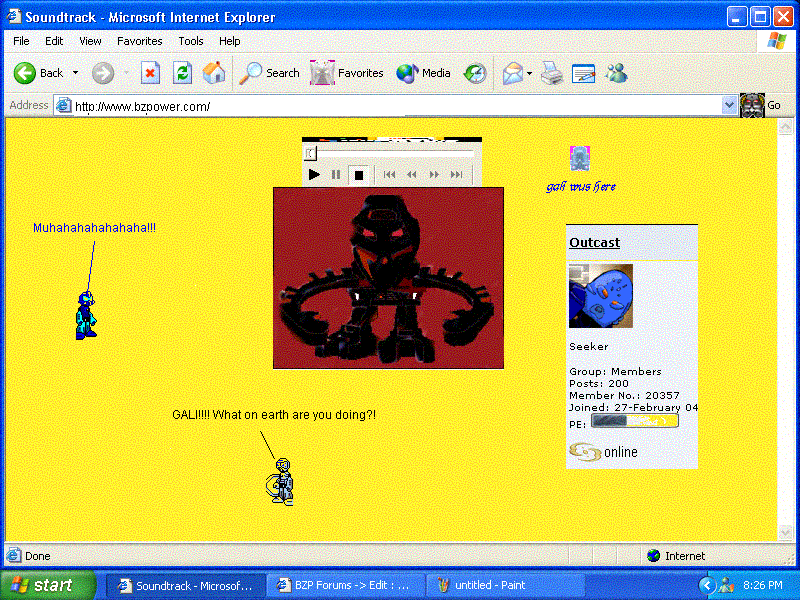Click the Outcast username link
800x600 pixels.
(x=594, y=242)
